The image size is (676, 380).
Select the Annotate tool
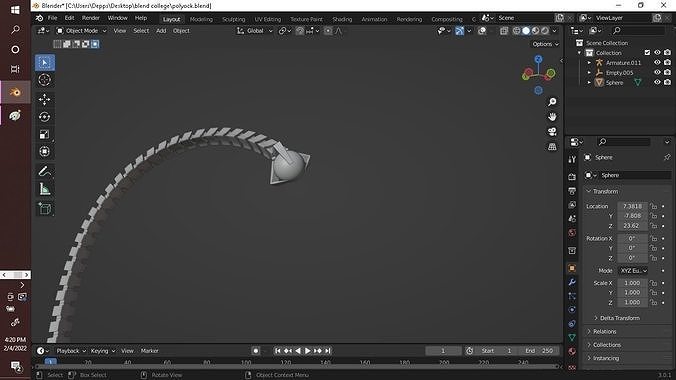pyautogui.click(x=44, y=172)
